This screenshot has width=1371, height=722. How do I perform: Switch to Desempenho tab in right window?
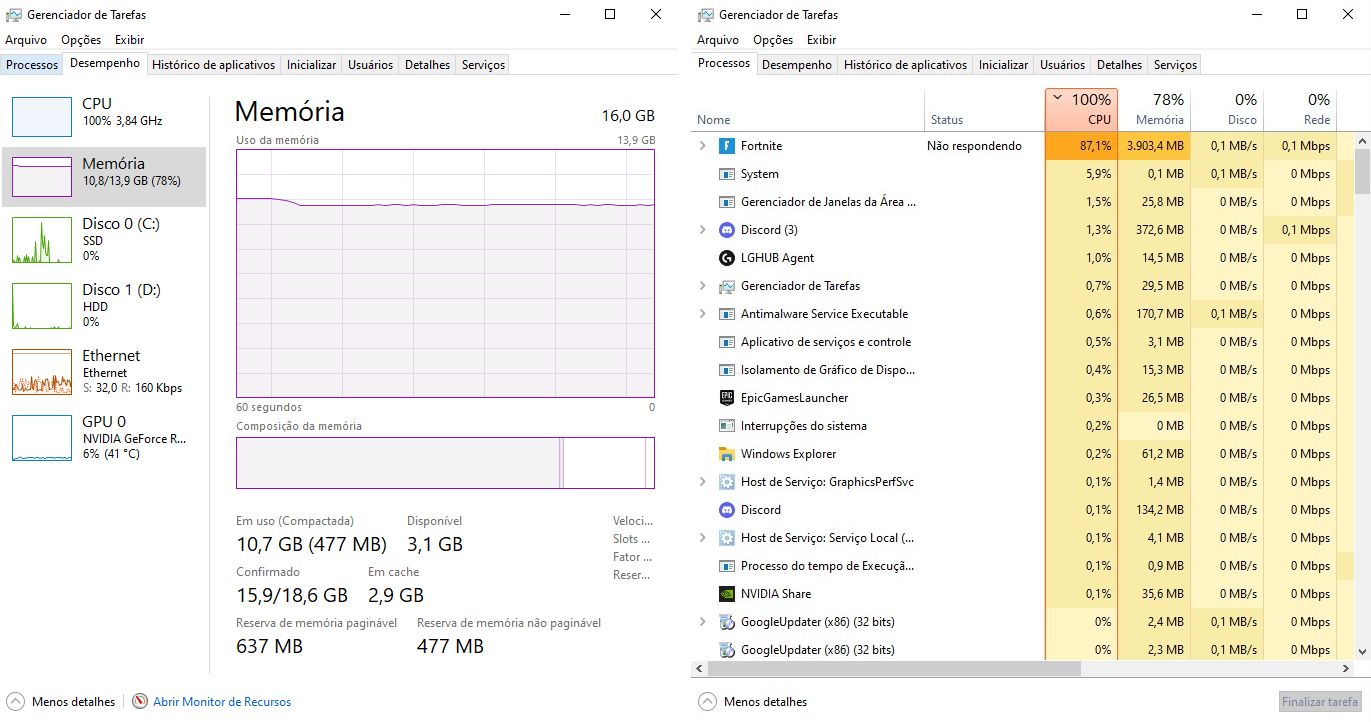coord(796,65)
